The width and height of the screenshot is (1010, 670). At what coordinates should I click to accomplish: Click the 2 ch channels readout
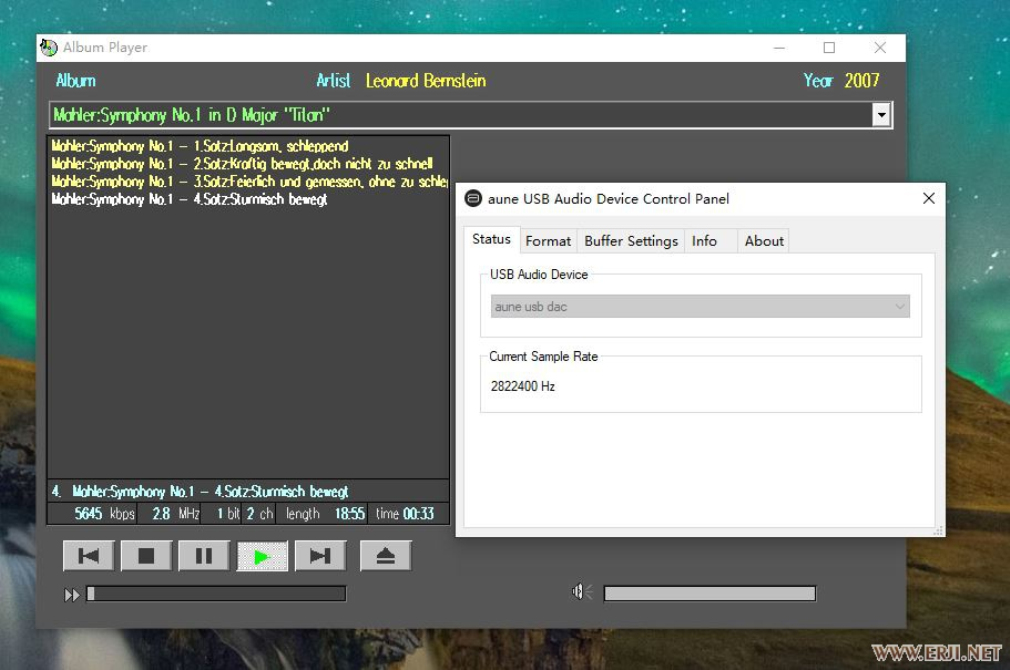[260, 513]
